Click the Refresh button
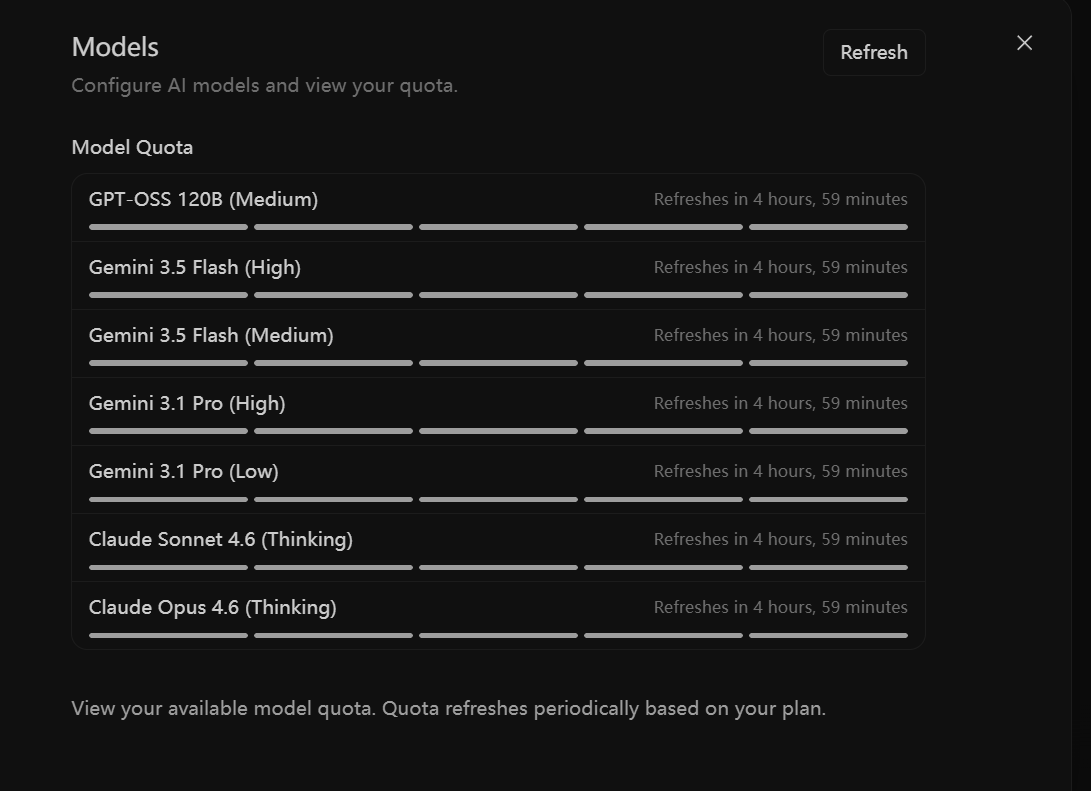Image resolution: width=1091 pixels, height=791 pixels. tap(874, 52)
